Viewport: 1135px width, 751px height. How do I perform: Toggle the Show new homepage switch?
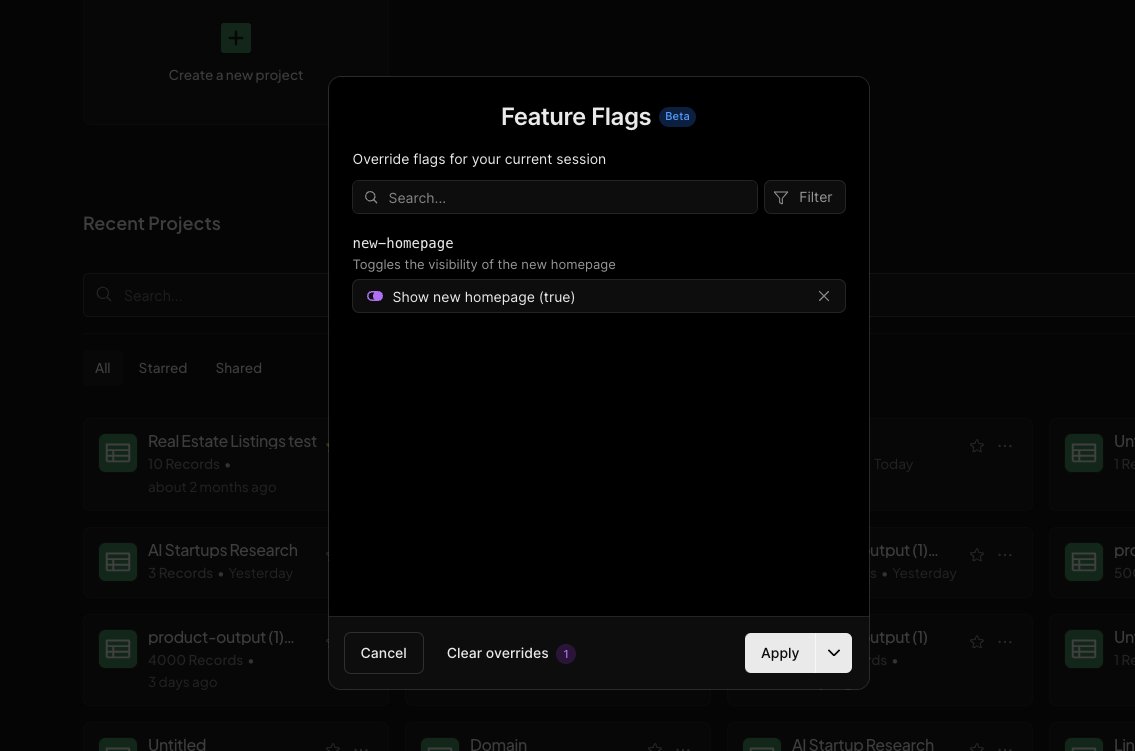point(375,296)
